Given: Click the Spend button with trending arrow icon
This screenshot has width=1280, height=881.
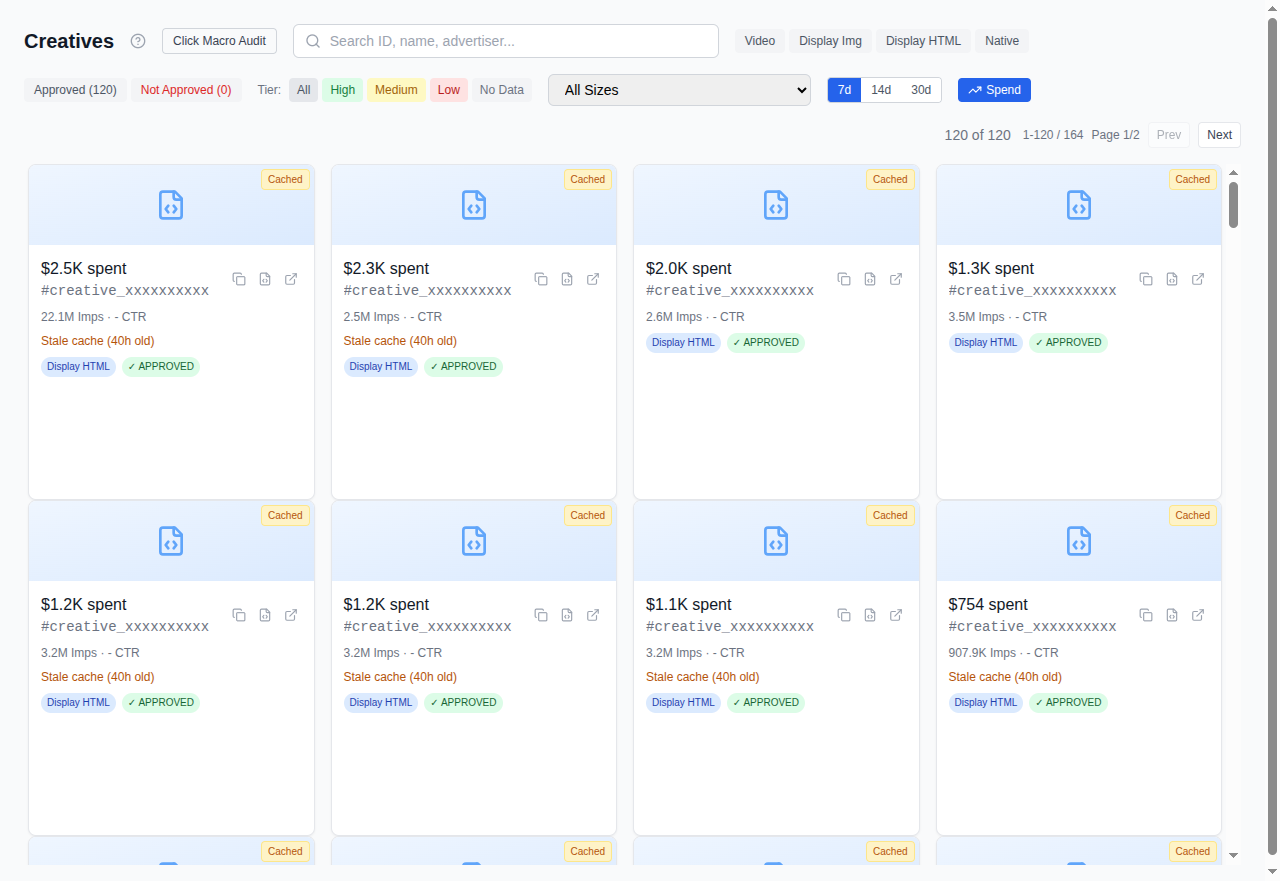Looking at the screenshot, I should point(994,90).
